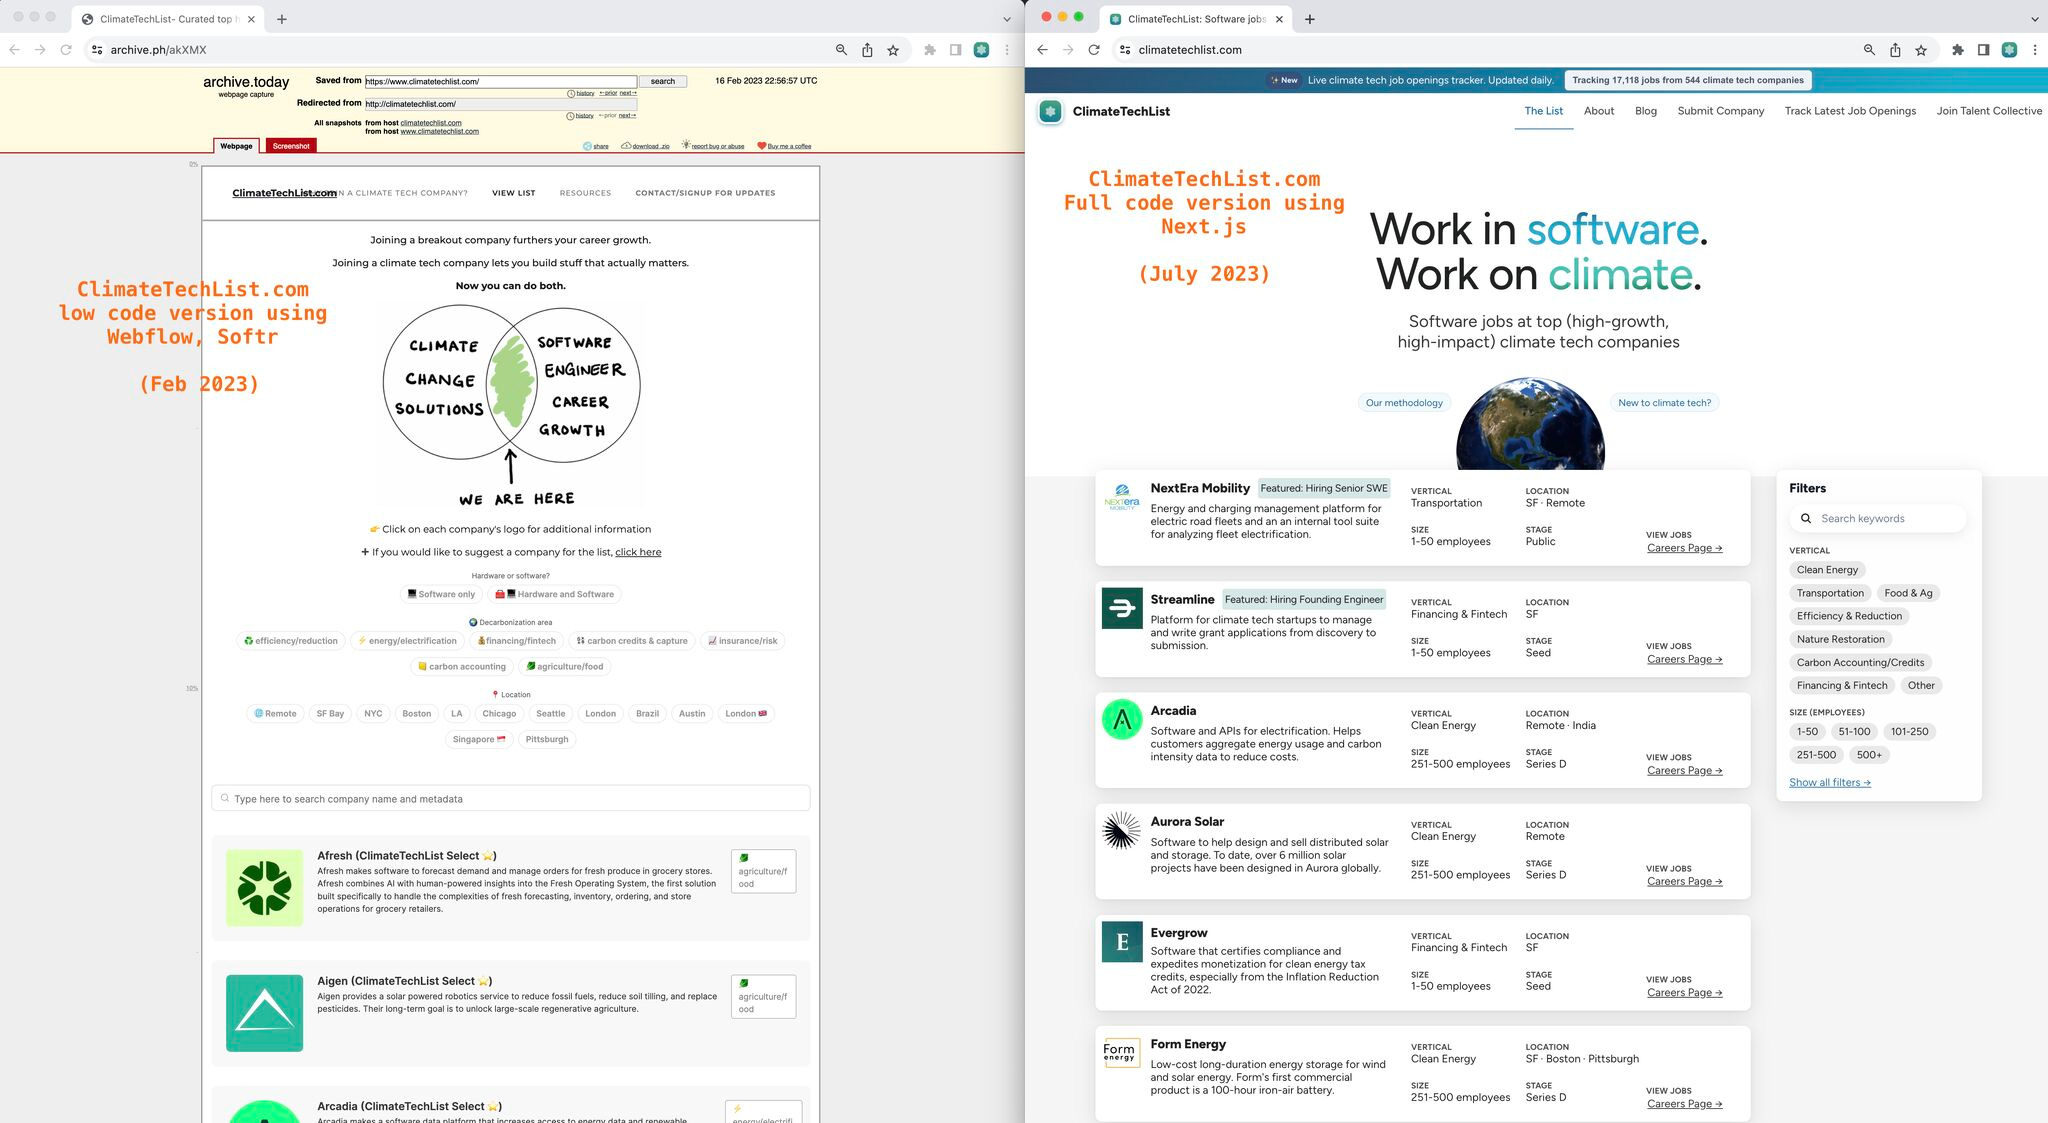Close the ClimateTechList Curated tab in left window
This screenshot has height=1123, width=2048.
point(251,19)
